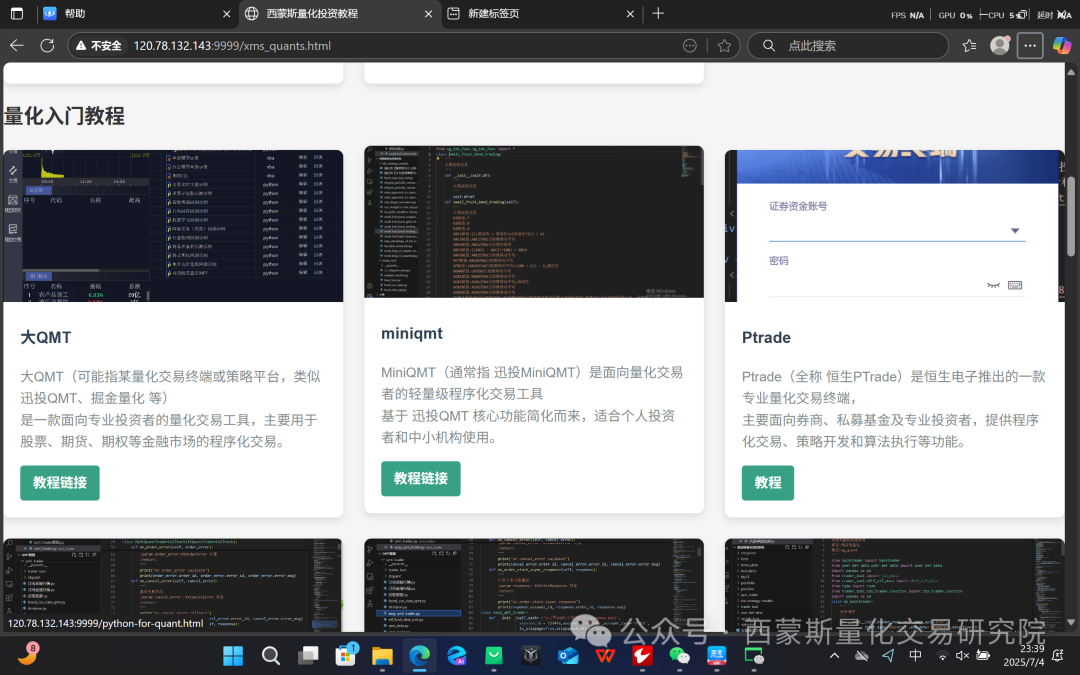
Task: Open WPS Office from the taskbar
Action: pyautogui.click(x=605, y=656)
